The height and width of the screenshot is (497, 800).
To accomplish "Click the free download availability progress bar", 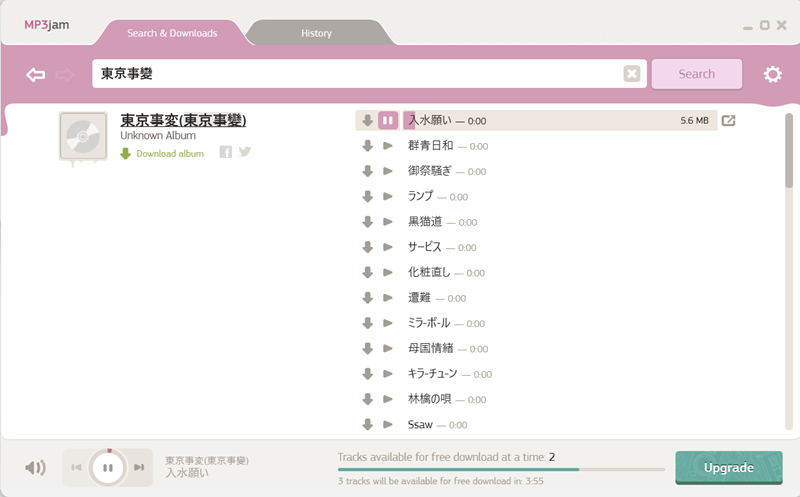I will click(x=501, y=469).
